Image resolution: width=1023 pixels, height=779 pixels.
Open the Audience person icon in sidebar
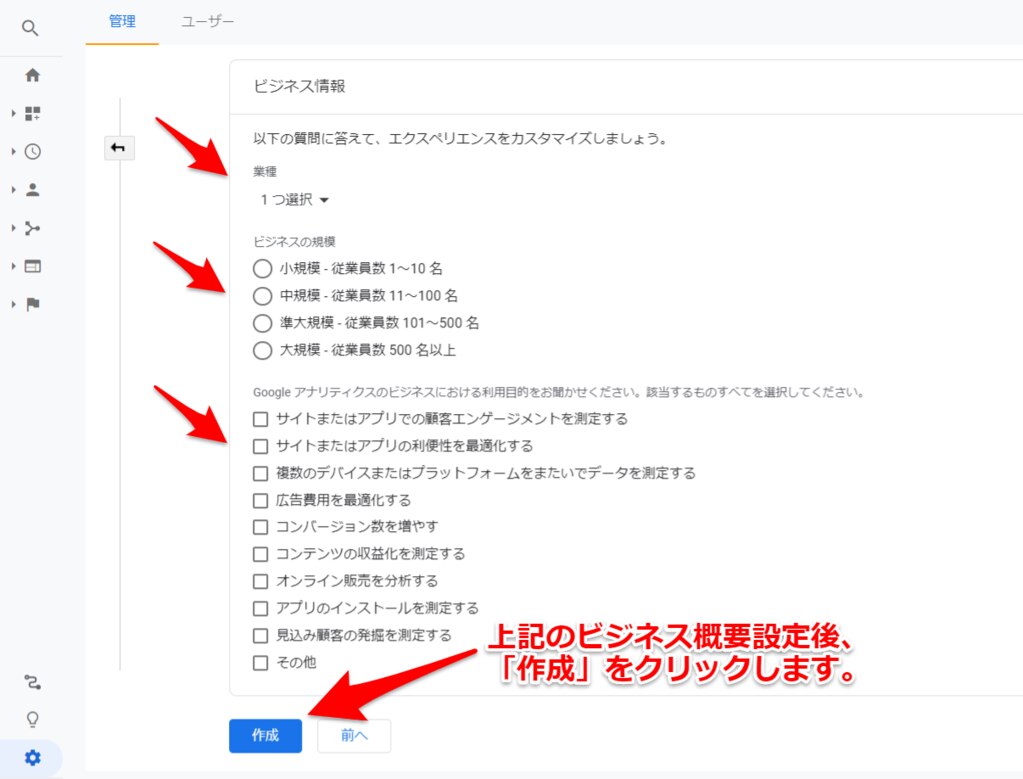32,190
